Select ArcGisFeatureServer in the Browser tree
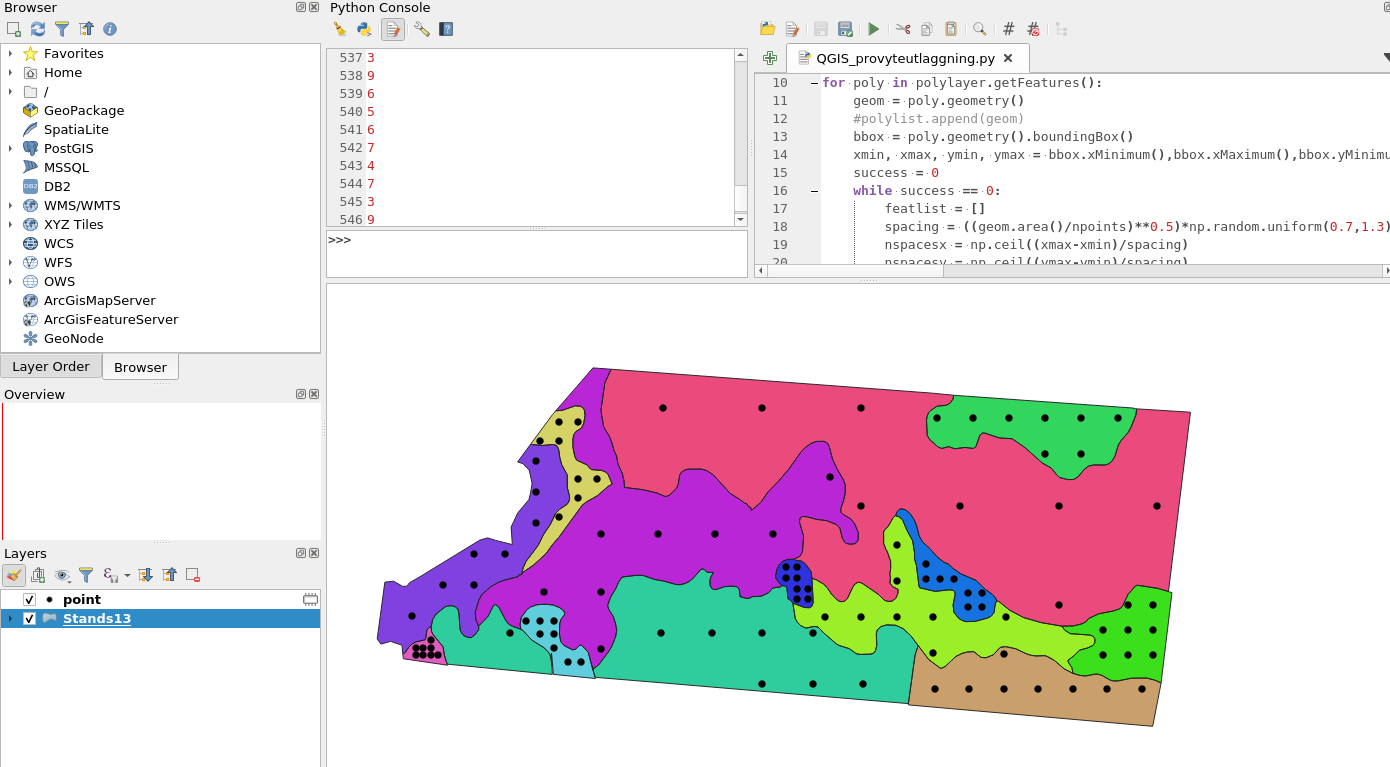 point(111,320)
